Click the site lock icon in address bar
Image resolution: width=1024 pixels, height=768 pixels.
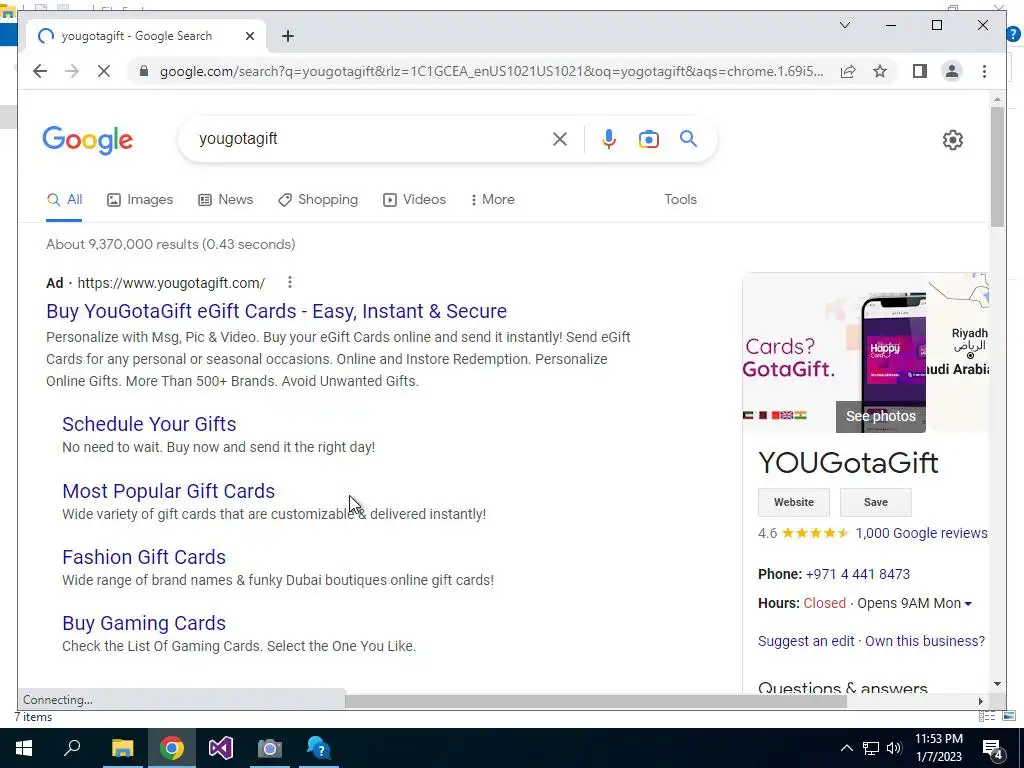144,71
